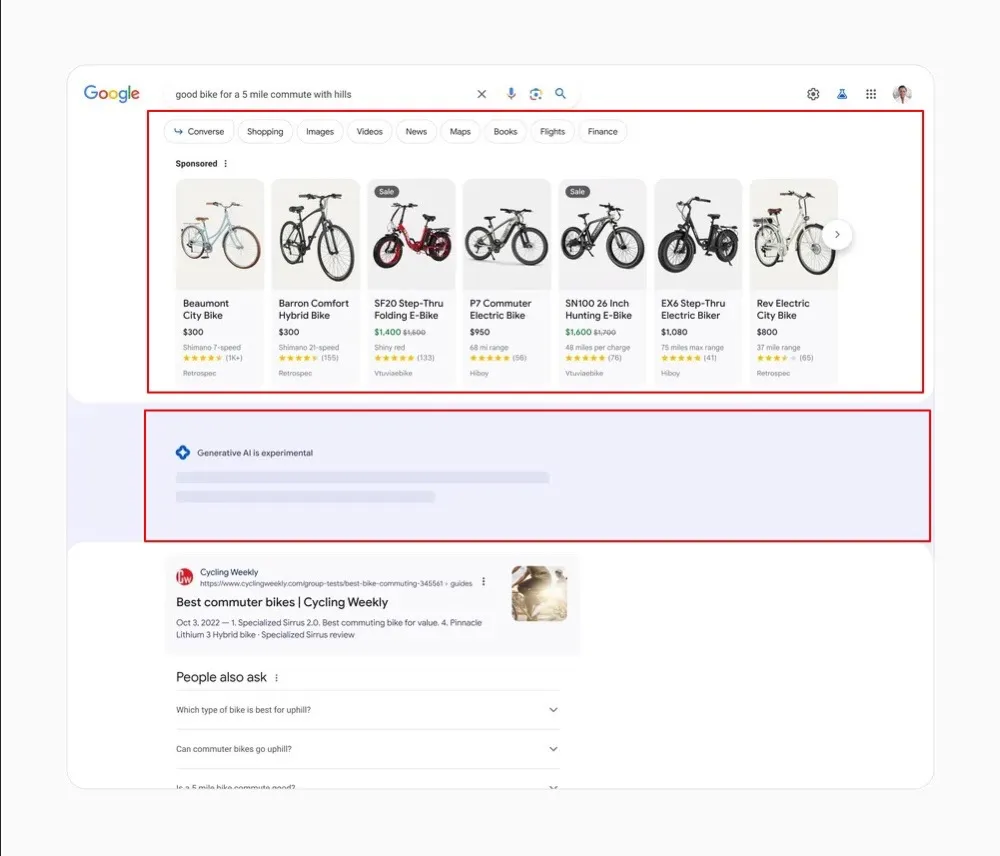The image size is (1000, 856).
Task: Open People also ask three-dot menu
Action: pos(276,678)
